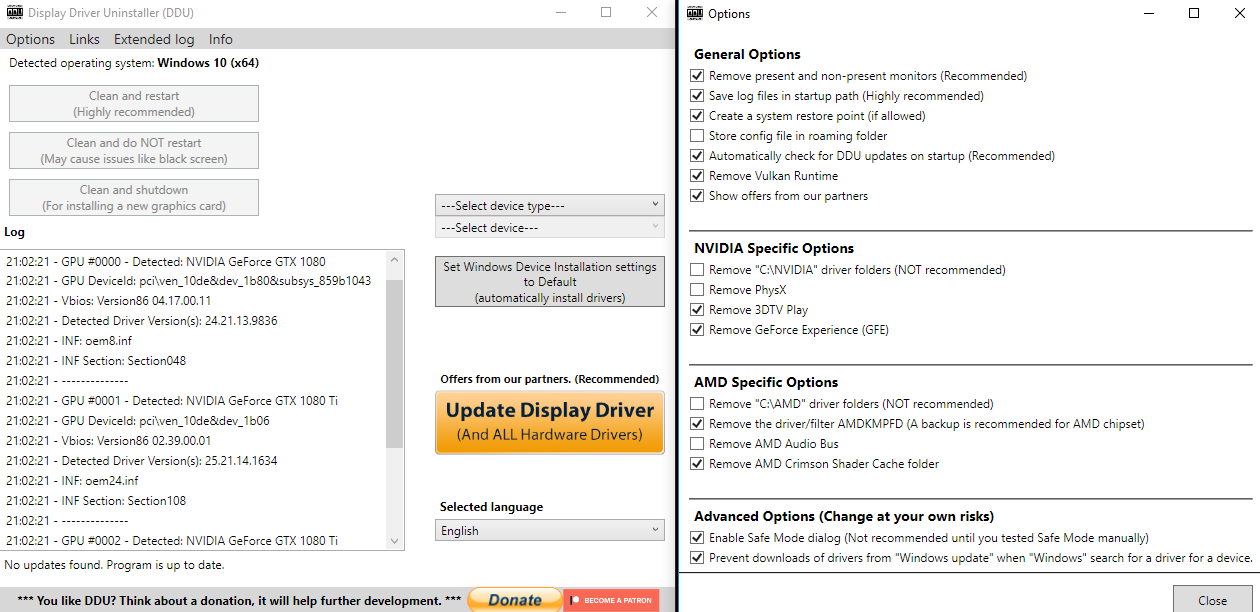The height and width of the screenshot is (612, 1260).
Task: Enable Store config file in roaming folder
Action: (x=697, y=136)
